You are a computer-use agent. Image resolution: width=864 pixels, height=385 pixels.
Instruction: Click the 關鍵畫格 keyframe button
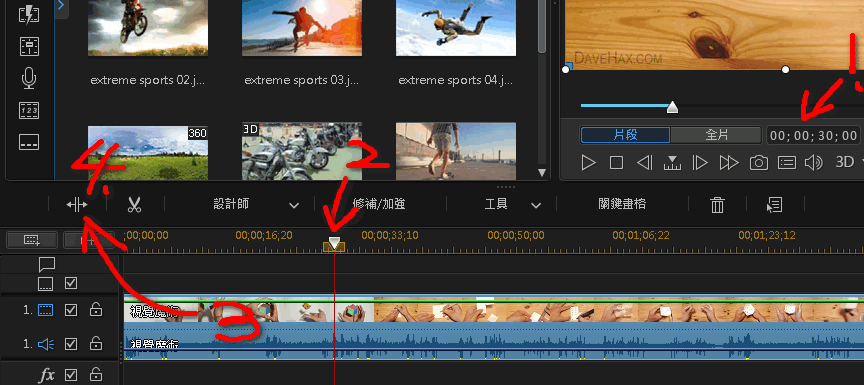pos(622,204)
